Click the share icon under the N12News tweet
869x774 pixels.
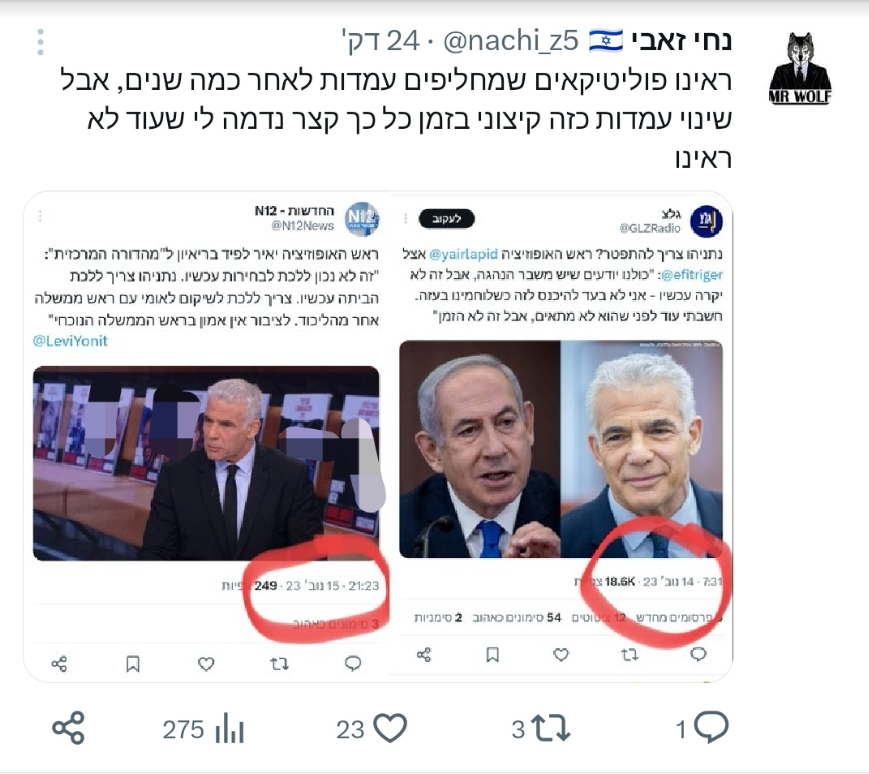pos(59,664)
